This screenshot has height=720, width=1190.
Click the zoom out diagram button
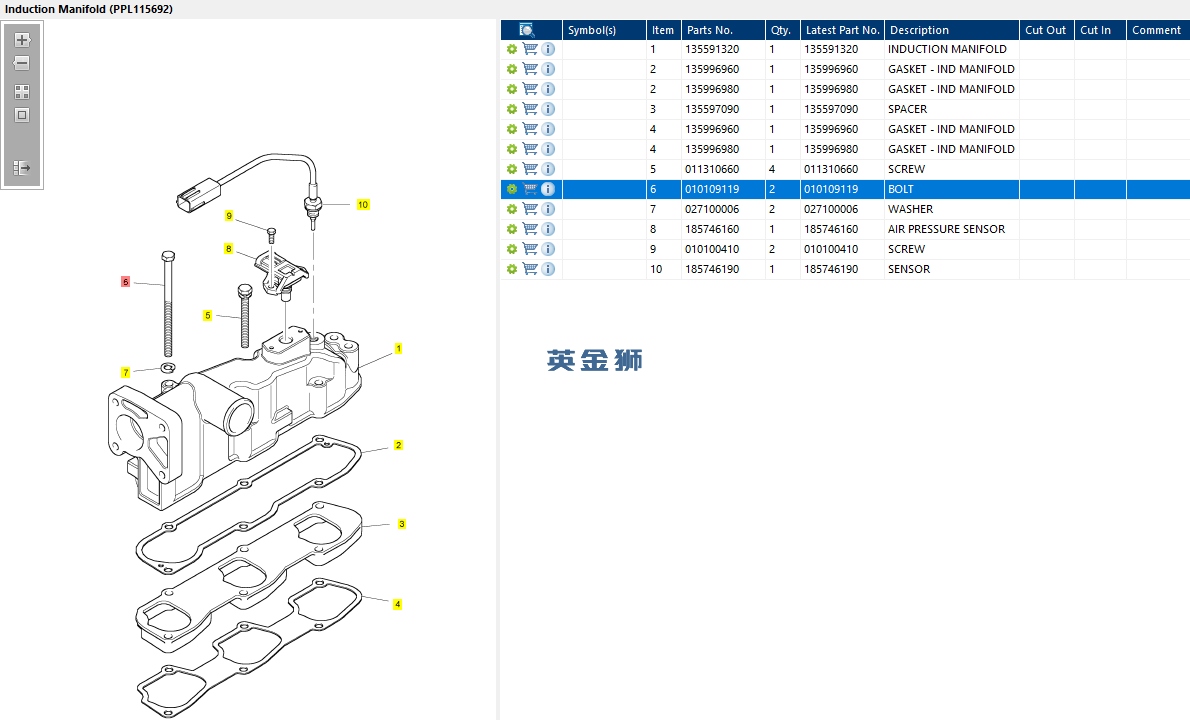click(22, 63)
